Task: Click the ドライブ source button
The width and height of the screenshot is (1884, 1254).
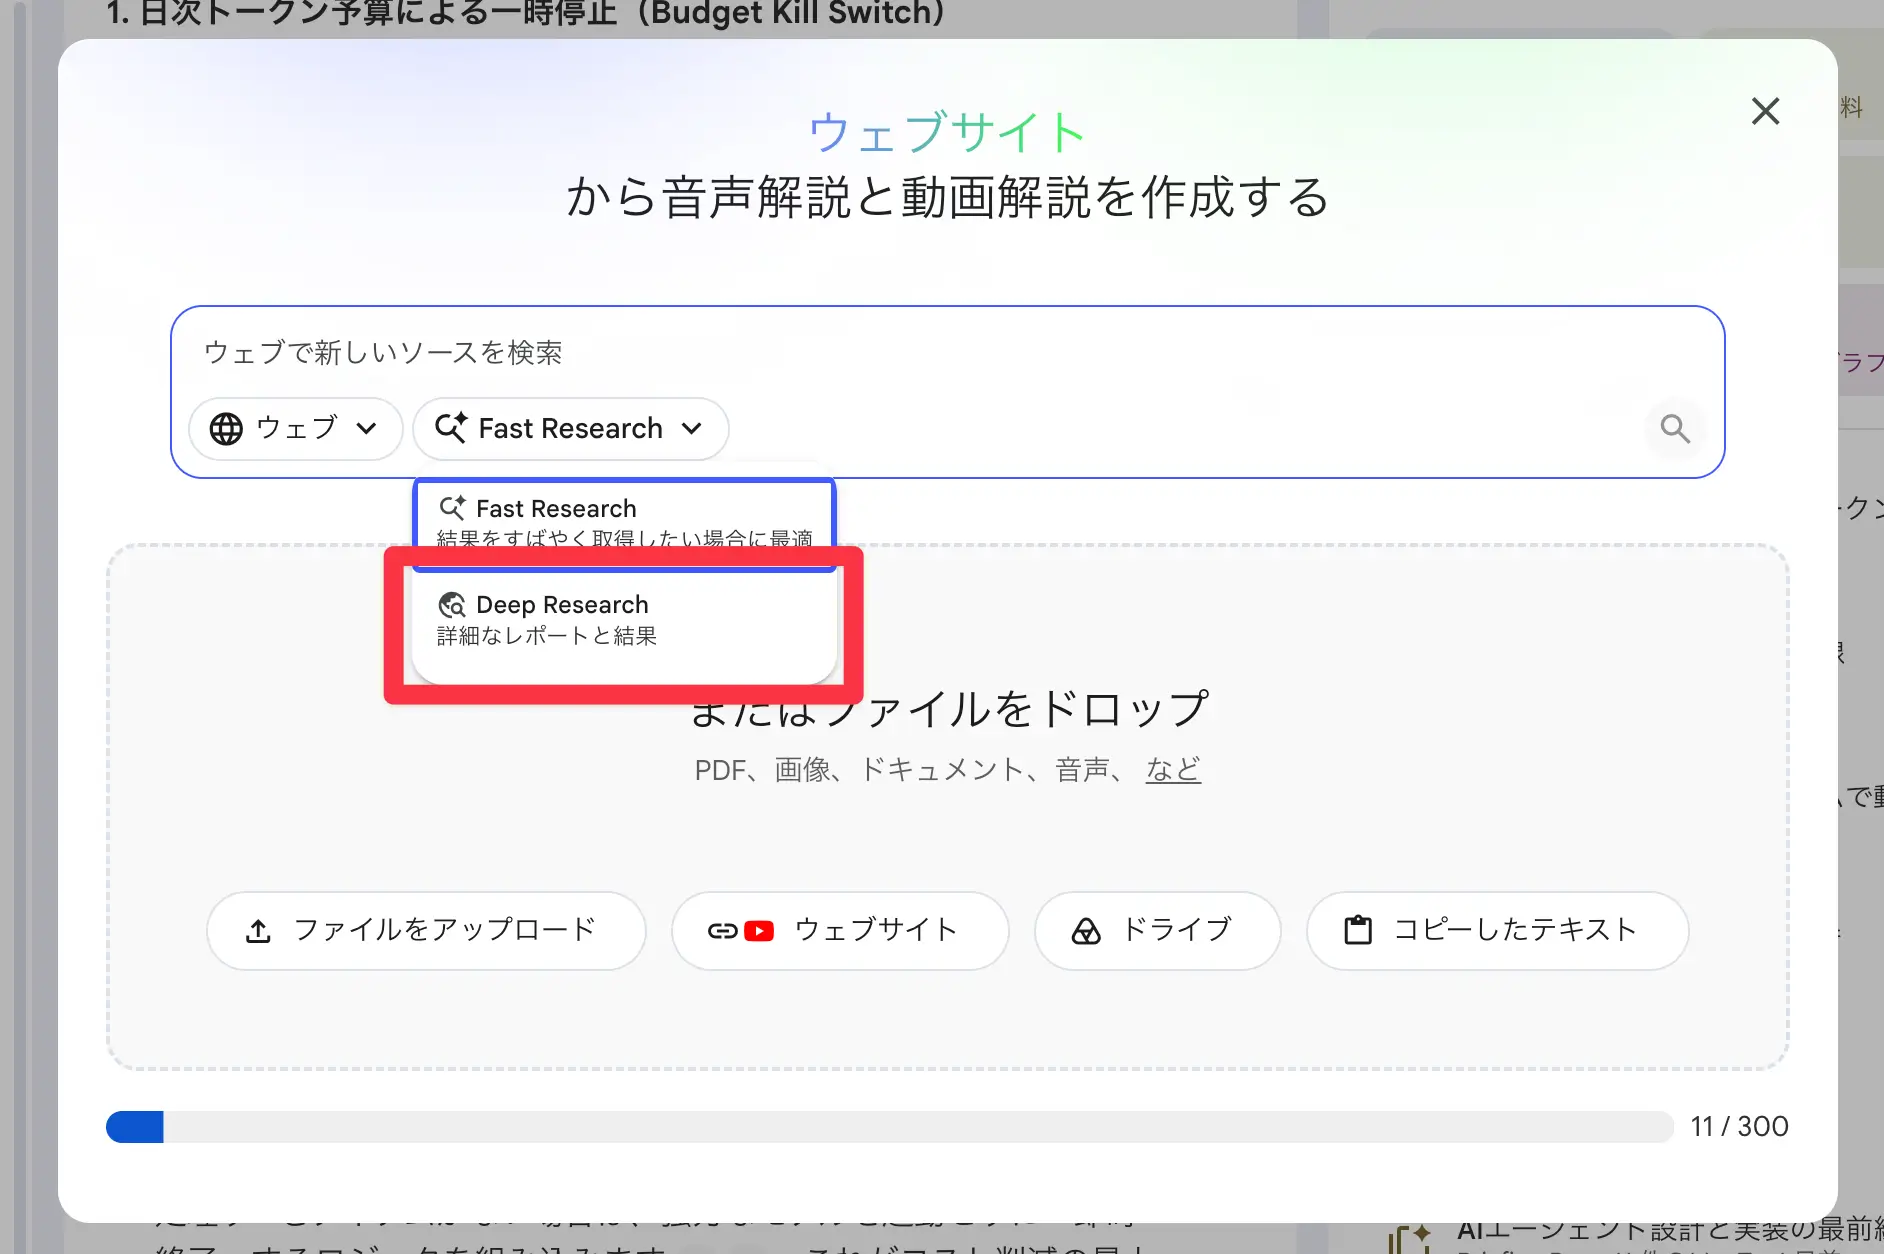Action: click(x=1157, y=931)
